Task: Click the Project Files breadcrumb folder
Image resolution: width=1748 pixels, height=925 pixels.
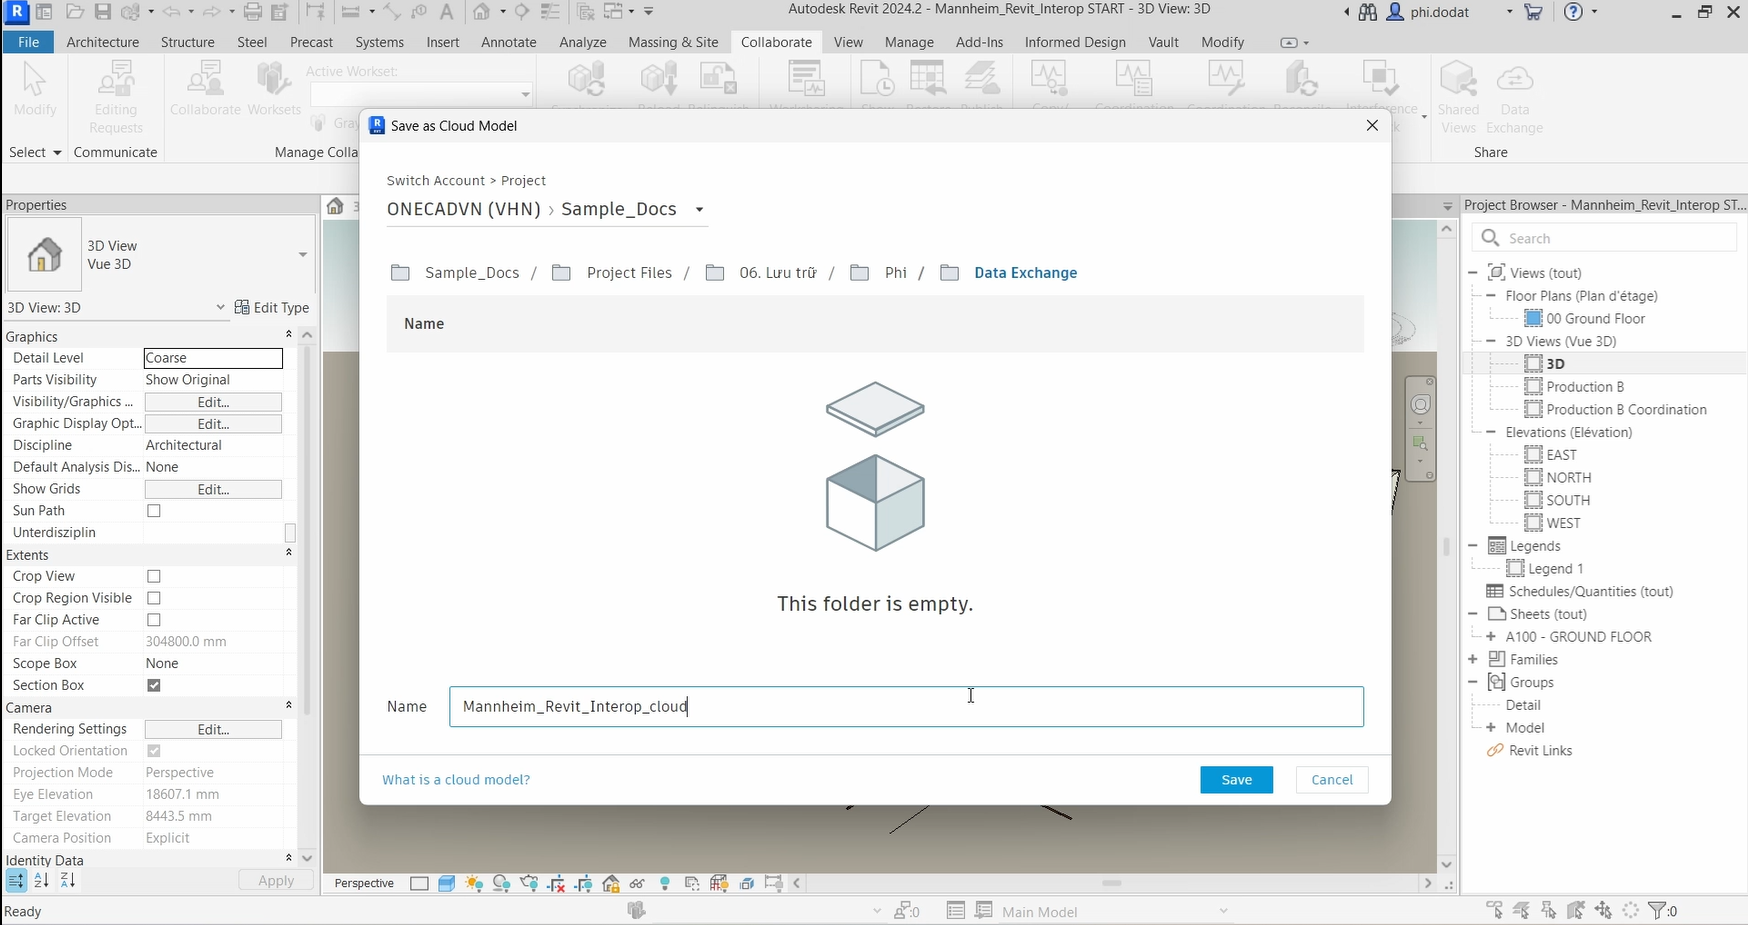Action: [612, 273]
